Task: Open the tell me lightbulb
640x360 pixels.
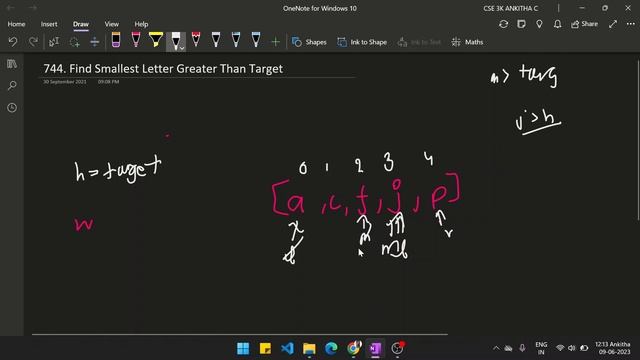Action: [x=539, y=24]
